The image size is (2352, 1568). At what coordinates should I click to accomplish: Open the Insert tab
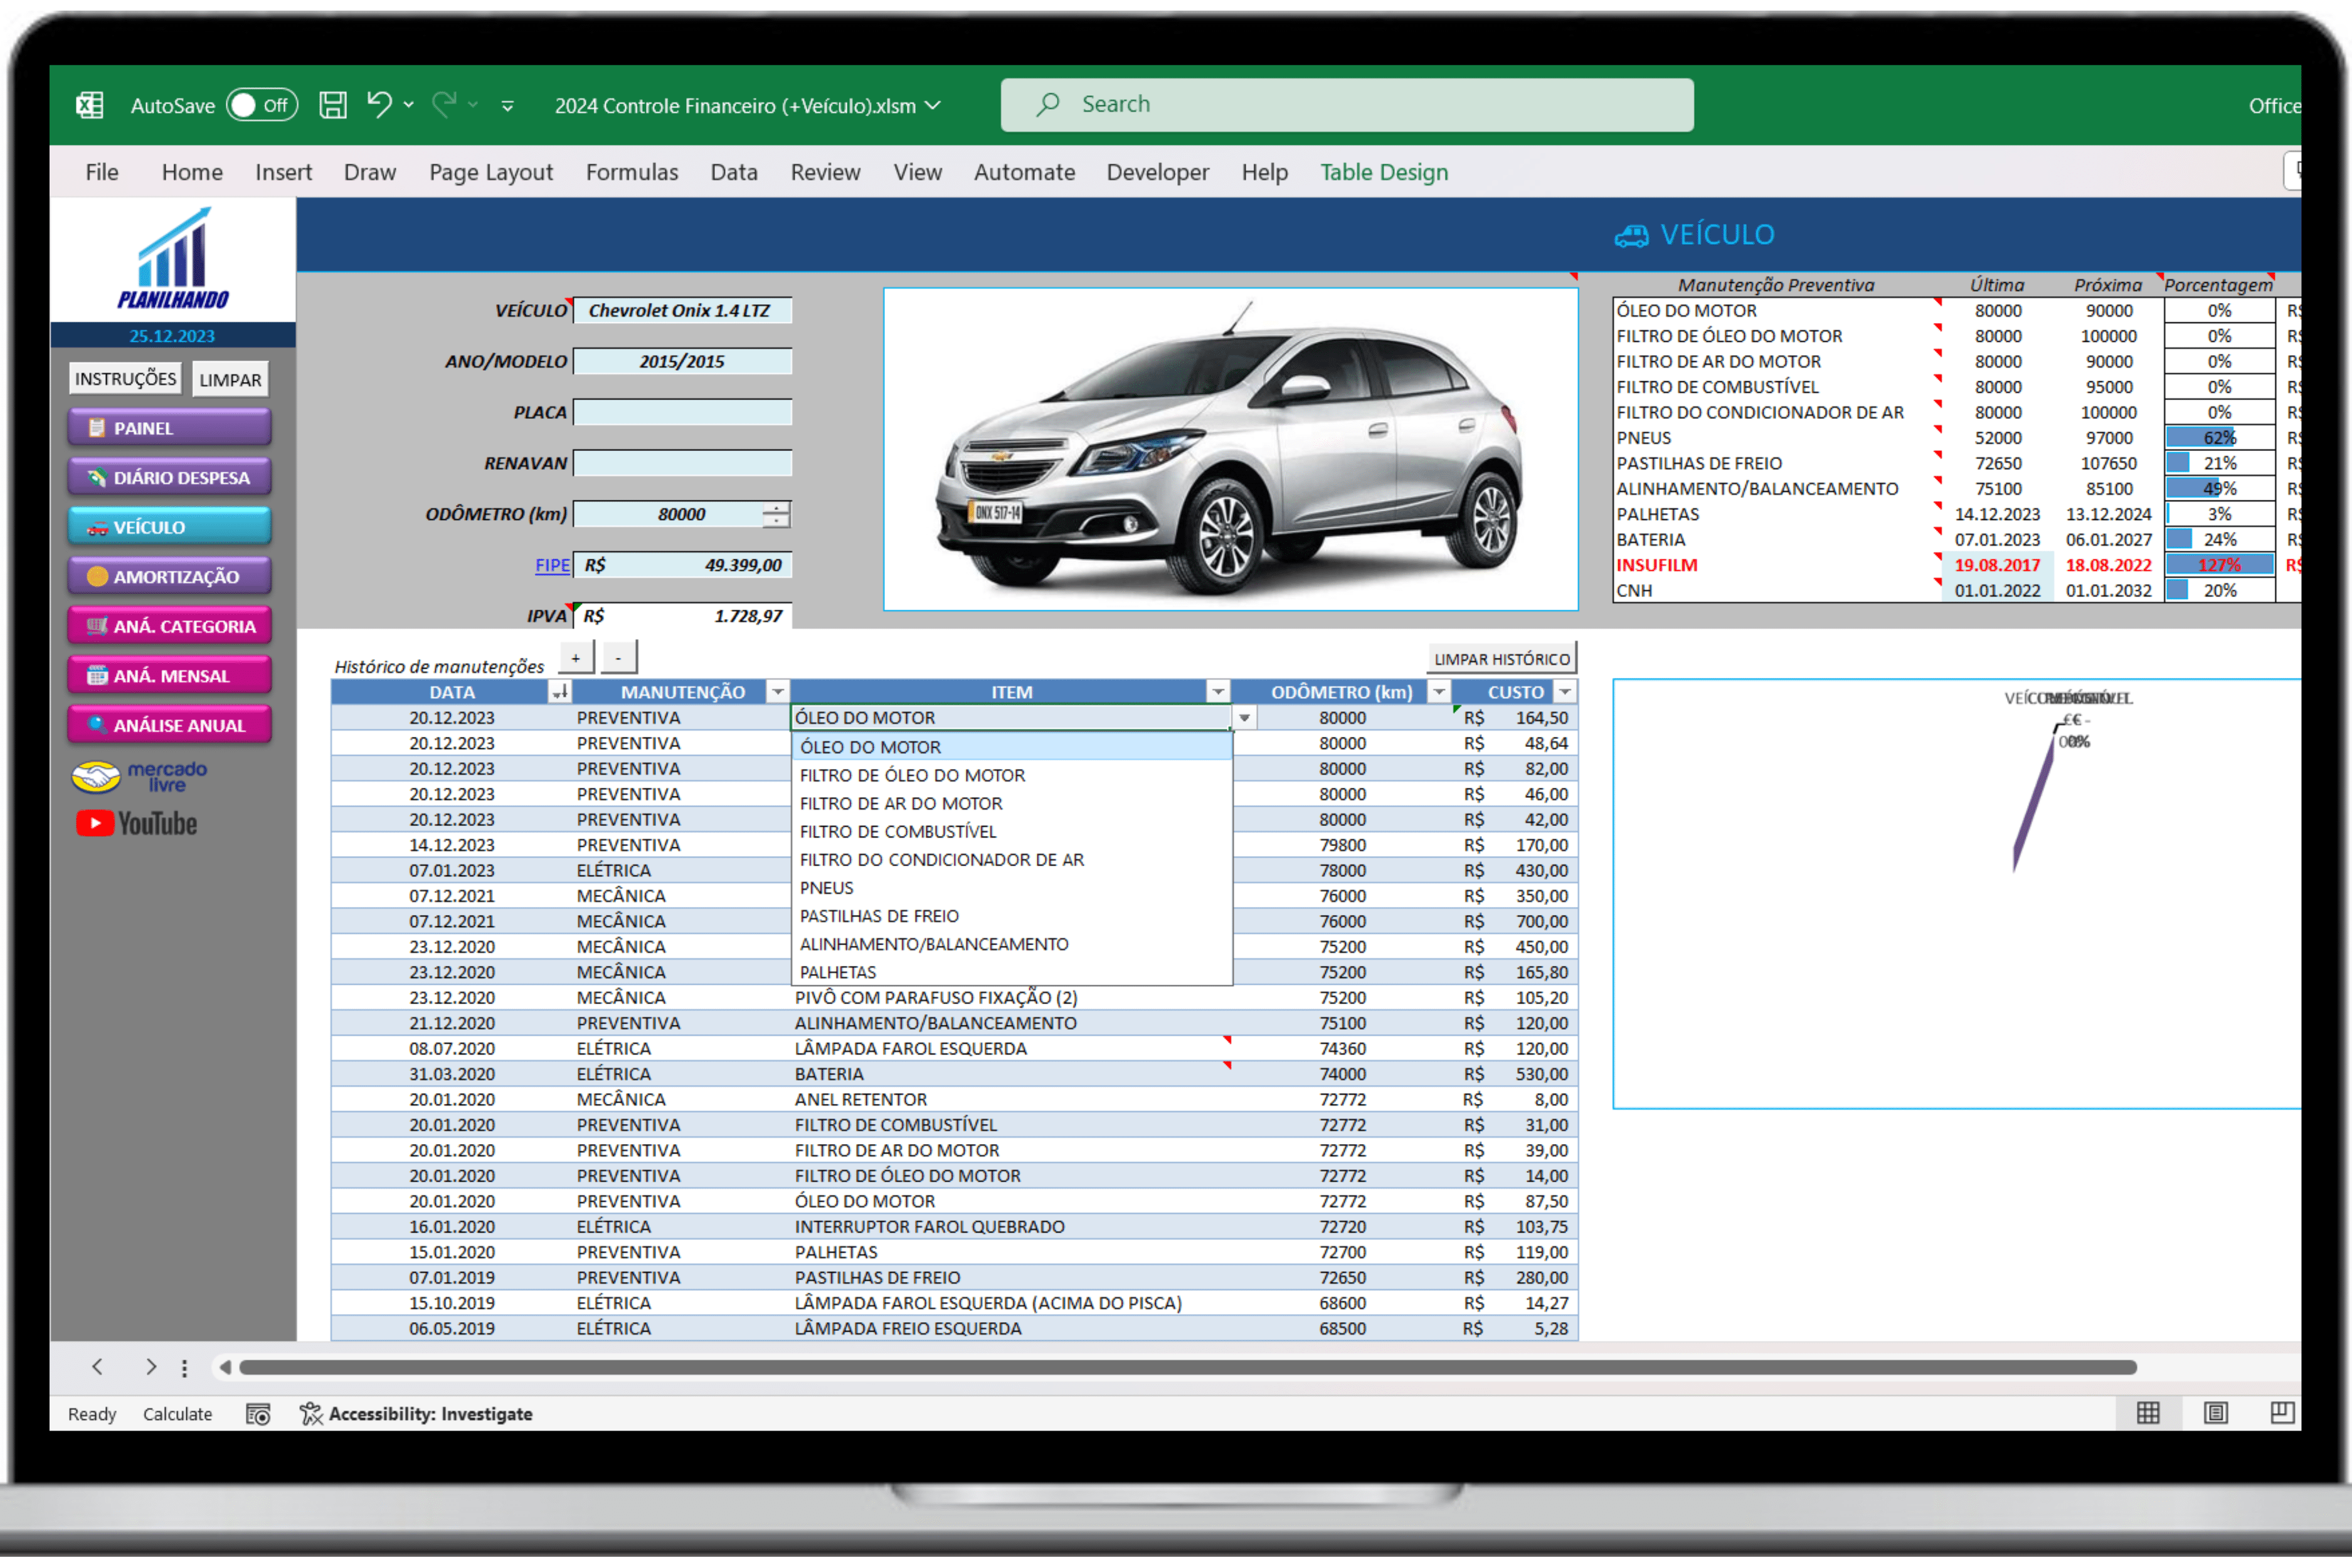point(284,172)
